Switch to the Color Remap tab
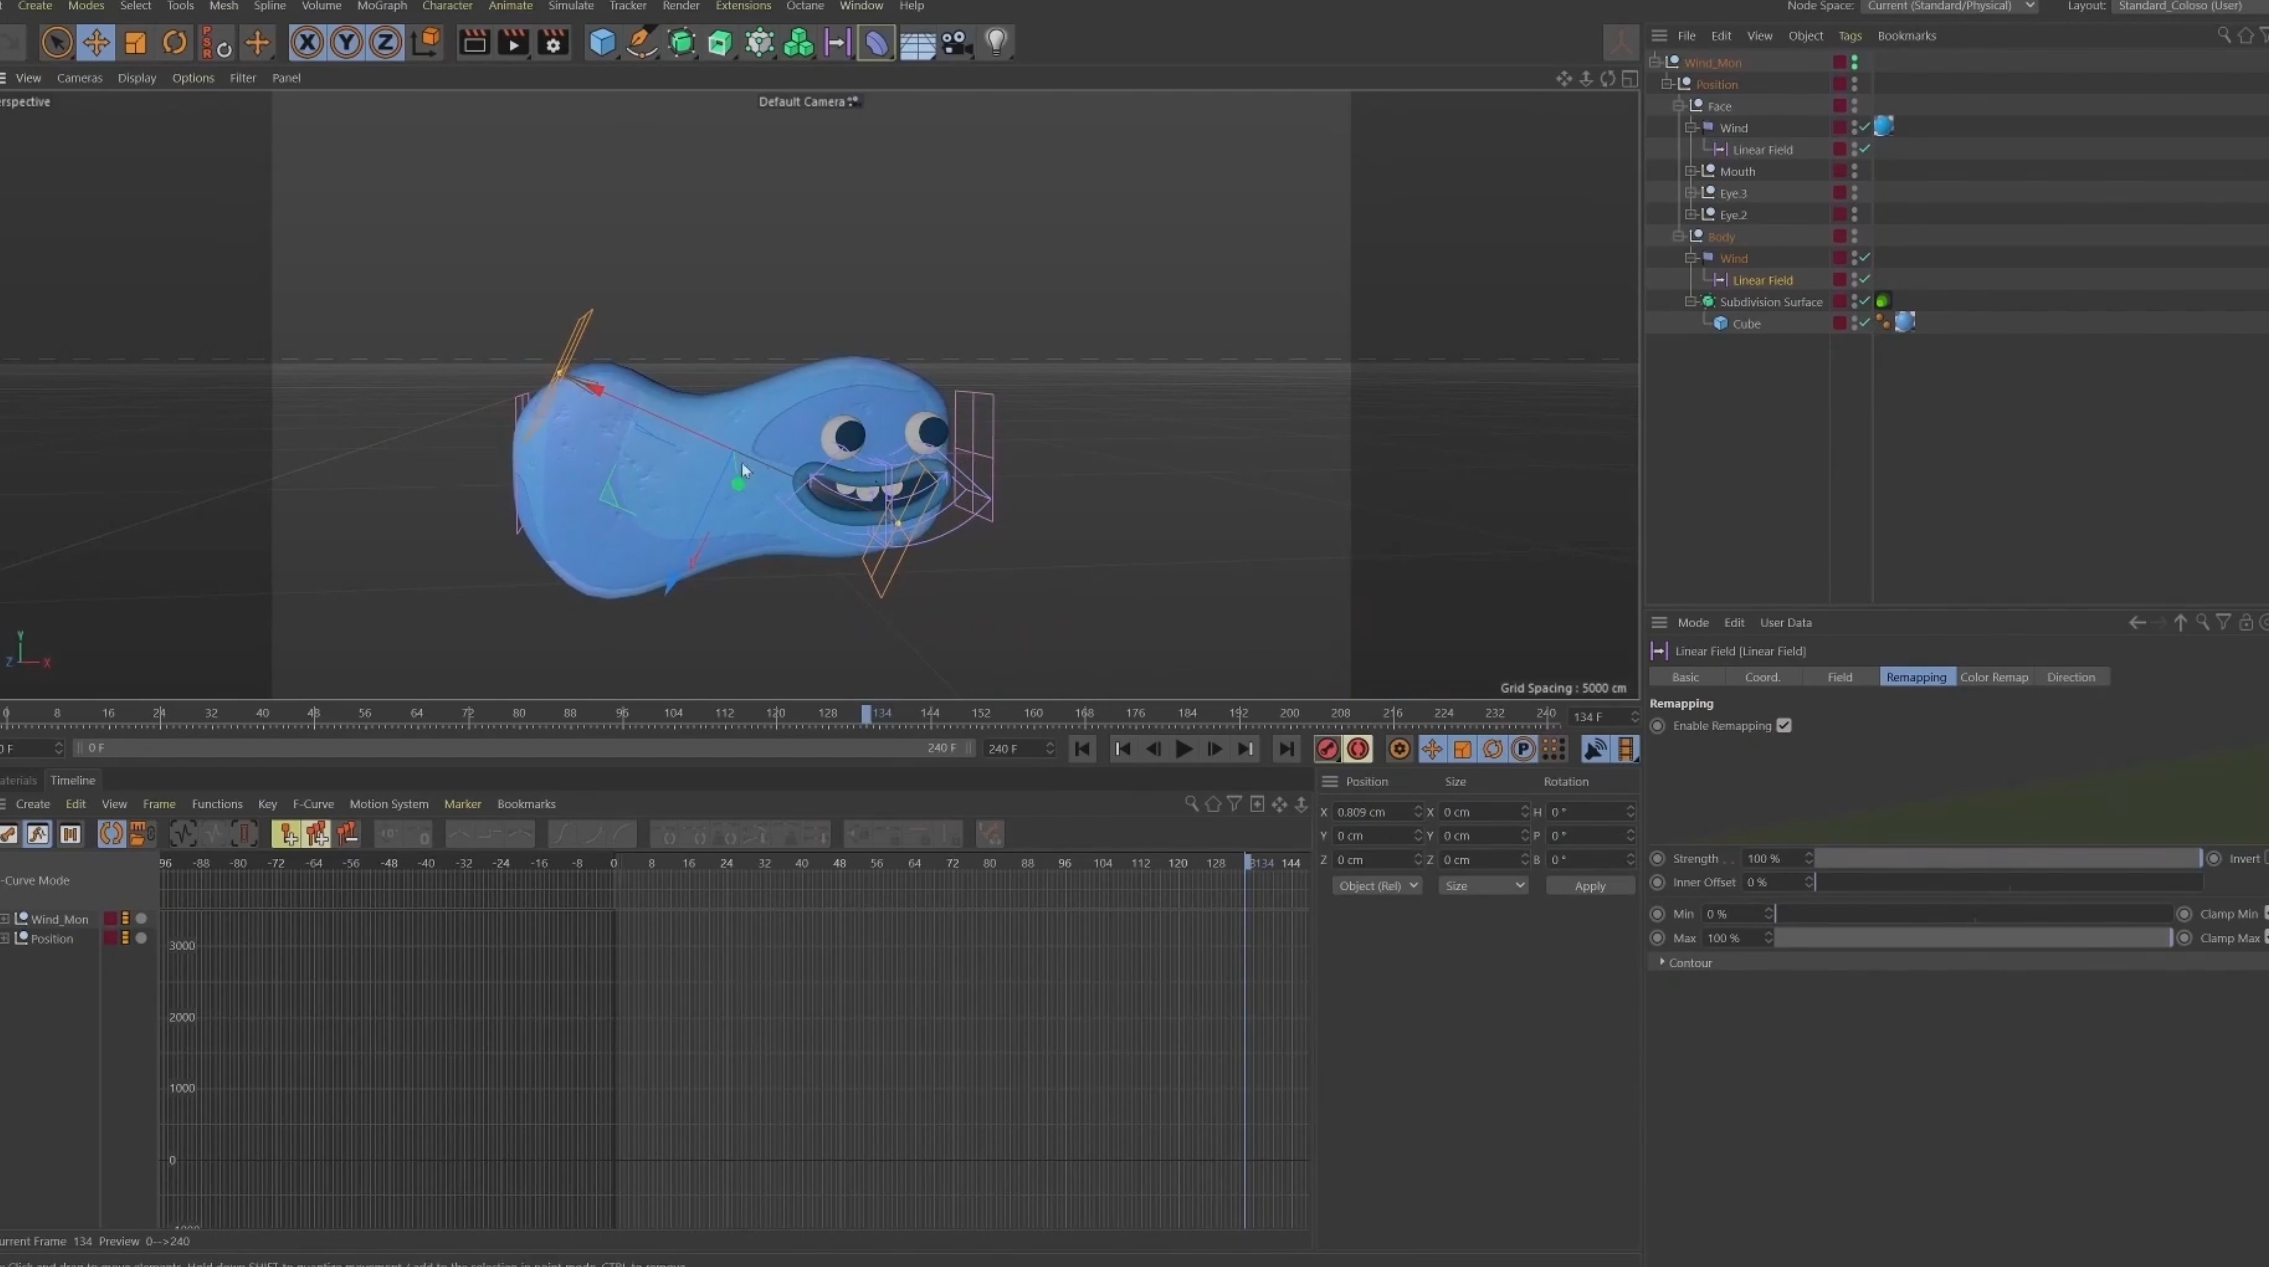The image size is (2269, 1267). (x=1993, y=677)
